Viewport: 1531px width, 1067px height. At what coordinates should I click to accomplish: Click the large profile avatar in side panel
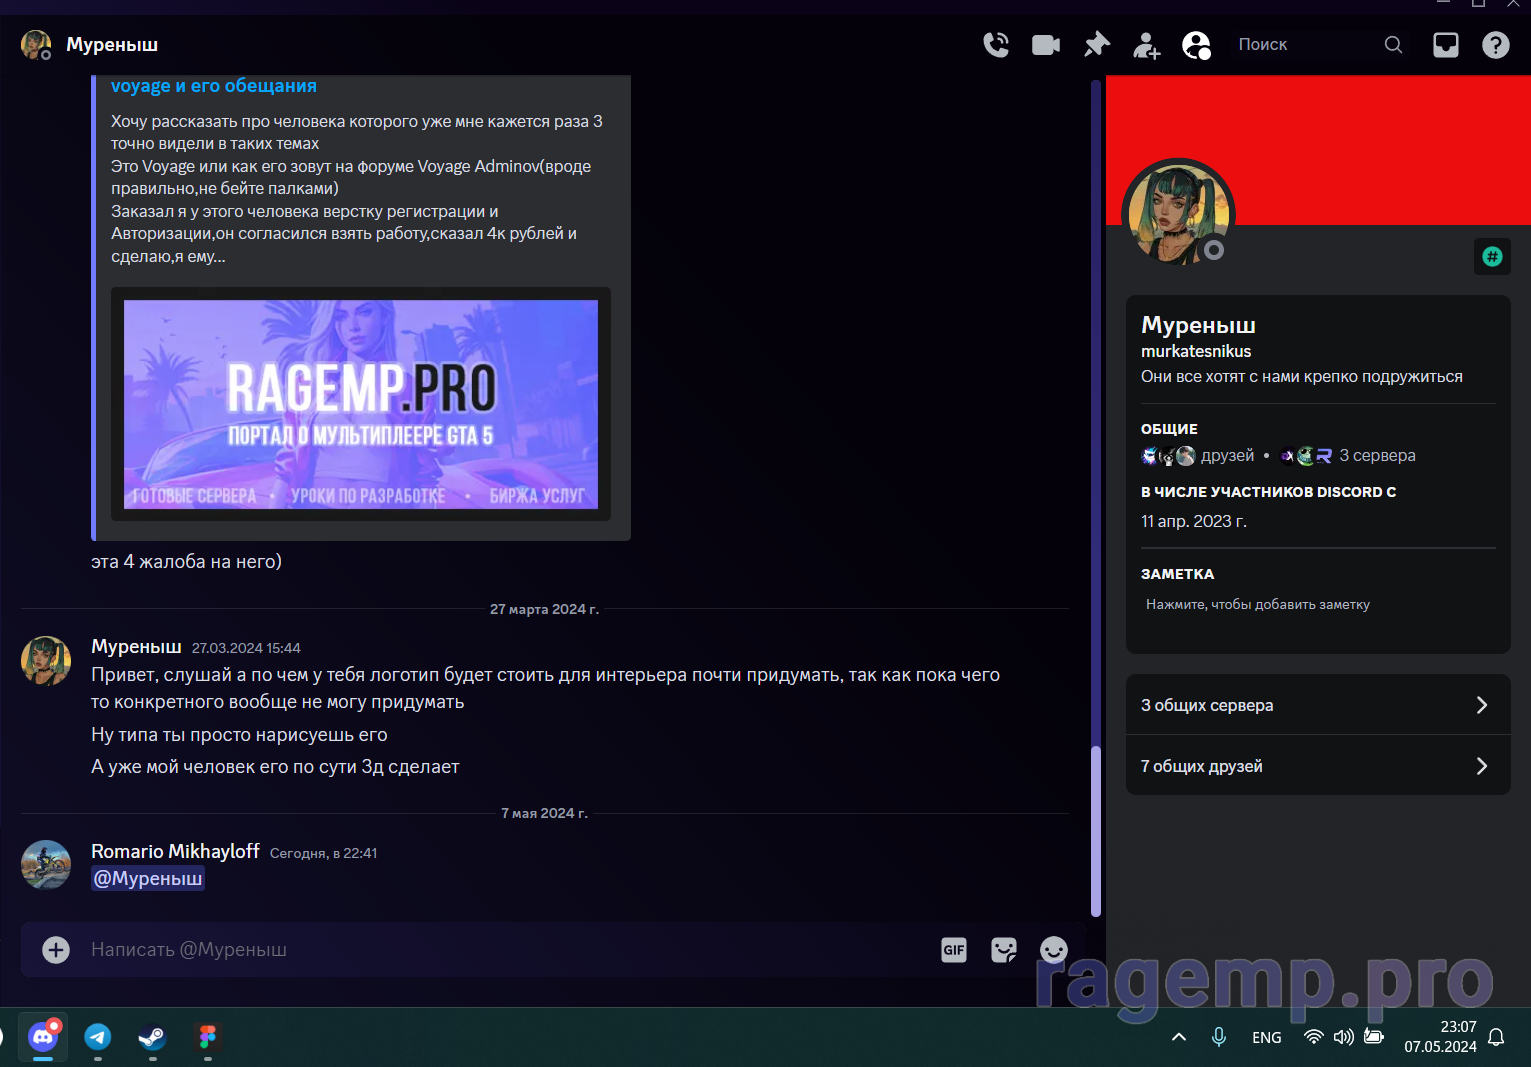pyautogui.click(x=1178, y=214)
